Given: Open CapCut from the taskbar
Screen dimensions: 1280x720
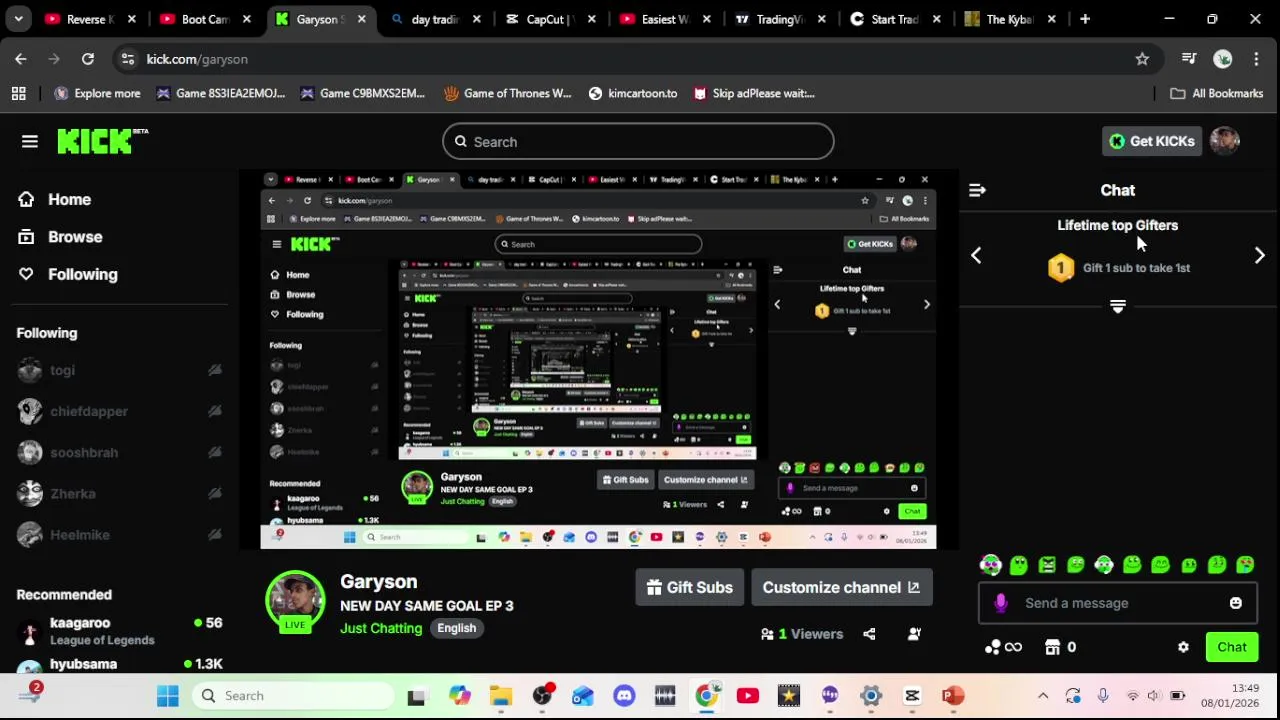Looking at the screenshot, I should point(911,696).
